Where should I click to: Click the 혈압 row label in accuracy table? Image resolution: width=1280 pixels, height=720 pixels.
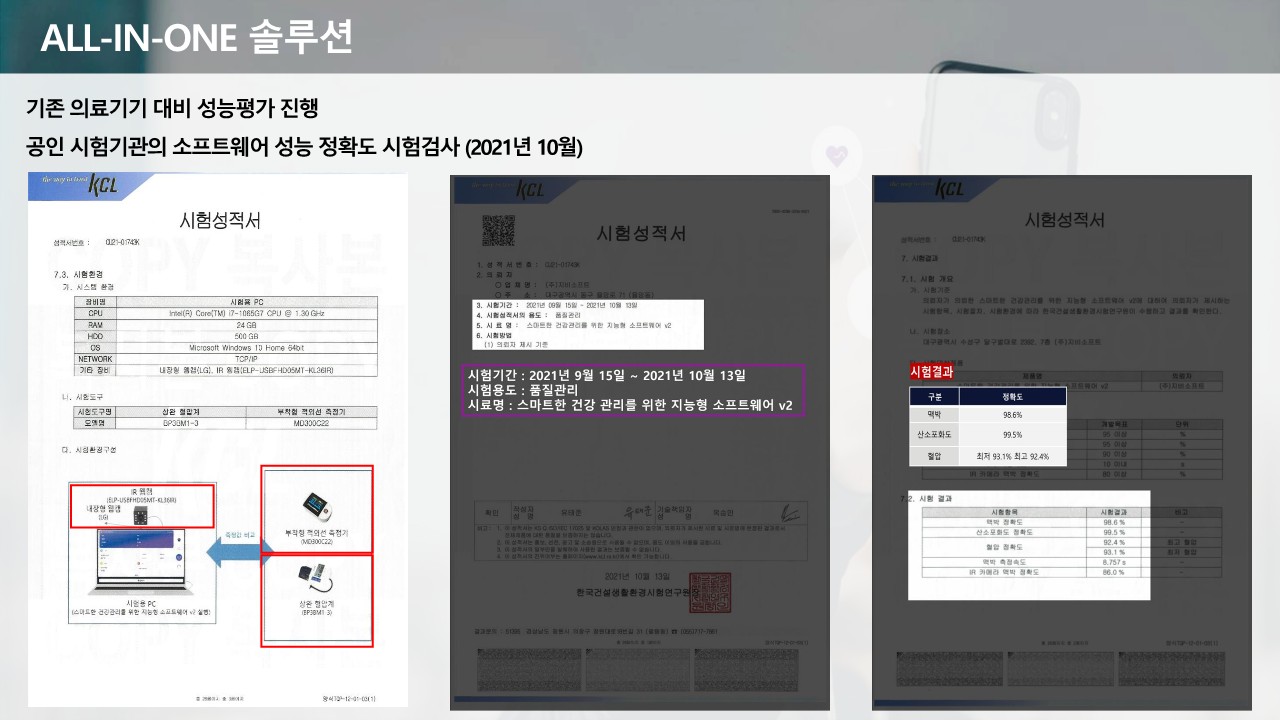click(x=935, y=456)
